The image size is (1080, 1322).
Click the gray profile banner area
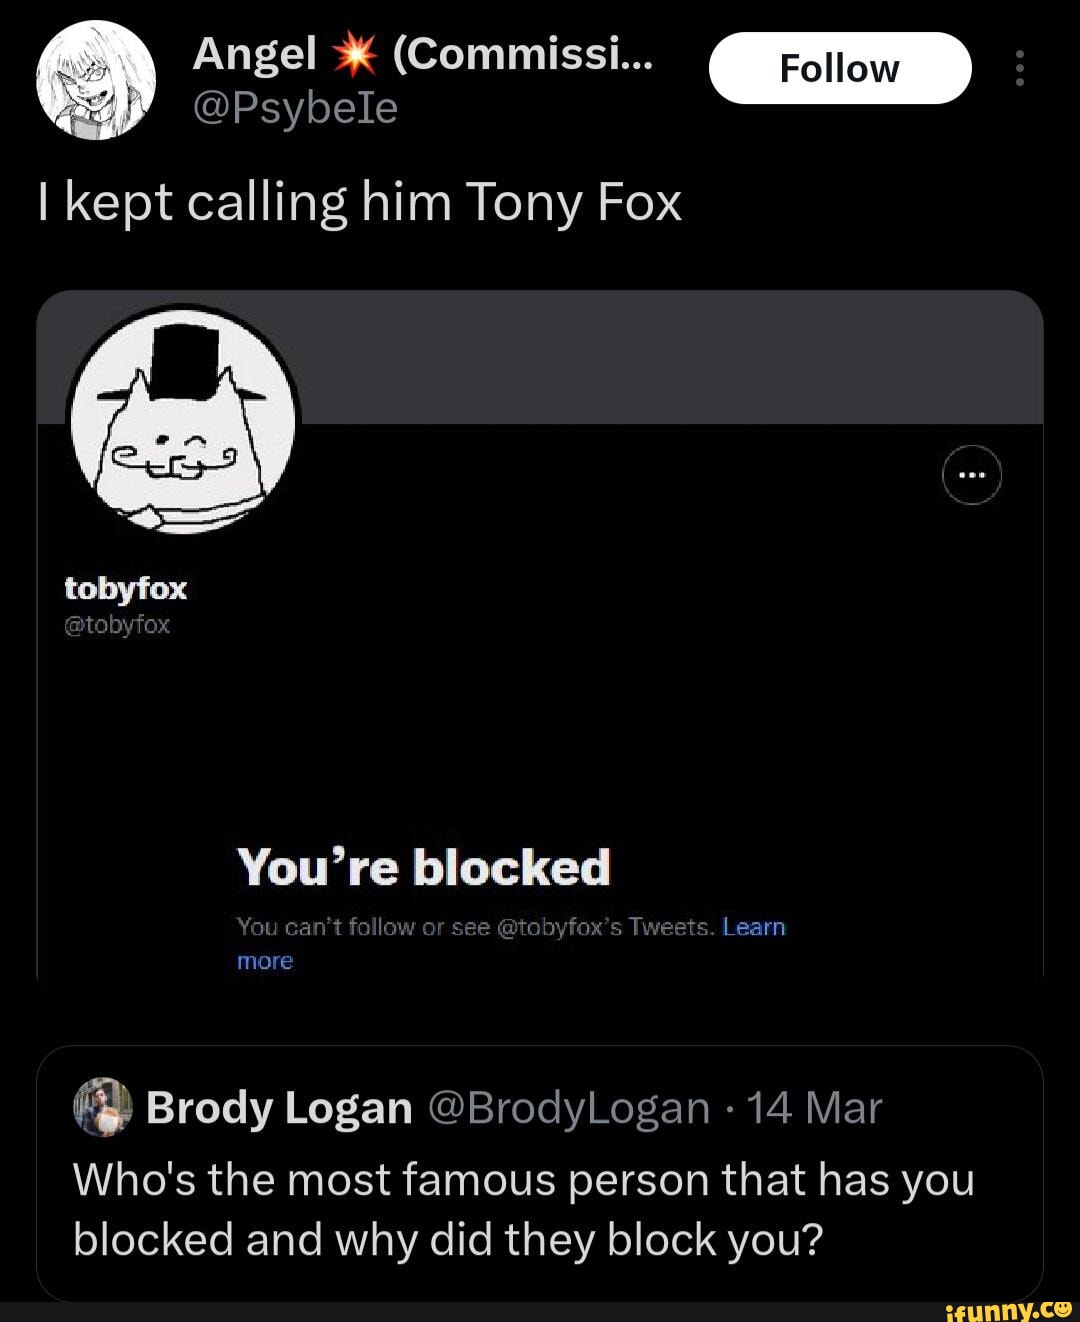(x=660, y=358)
